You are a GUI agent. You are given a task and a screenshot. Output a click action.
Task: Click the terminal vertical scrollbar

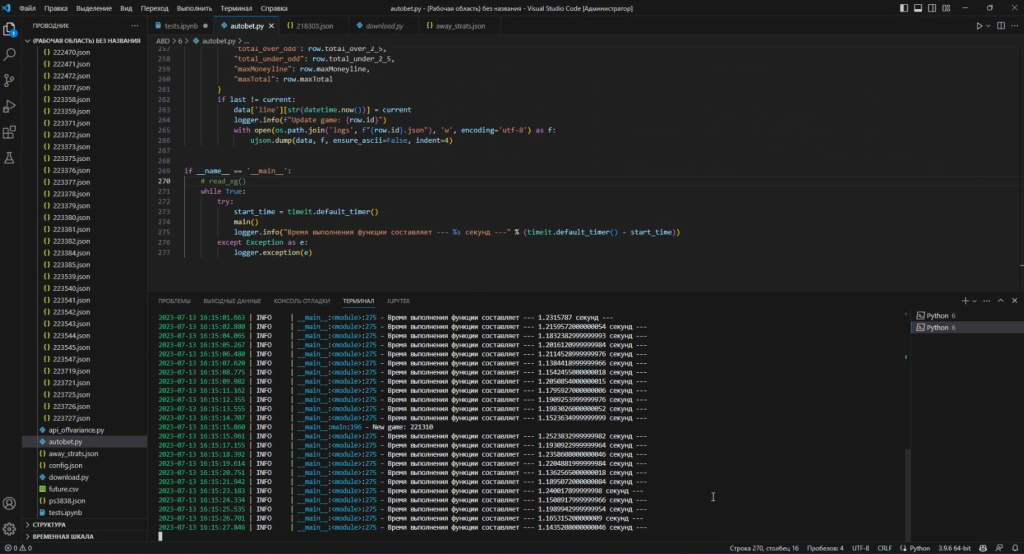[x=907, y=493]
